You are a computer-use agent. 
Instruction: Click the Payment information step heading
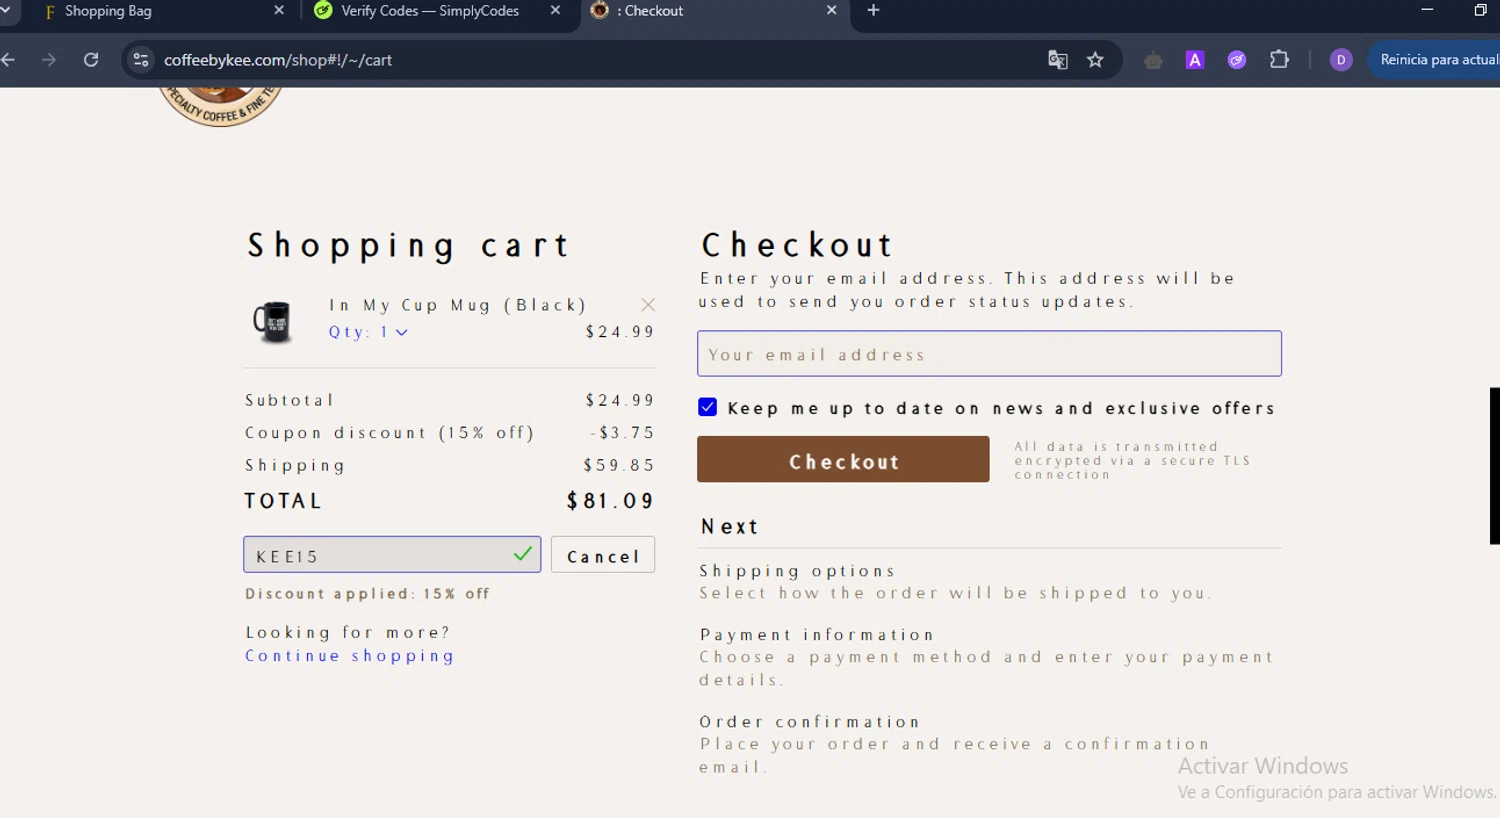(x=817, y=635)
